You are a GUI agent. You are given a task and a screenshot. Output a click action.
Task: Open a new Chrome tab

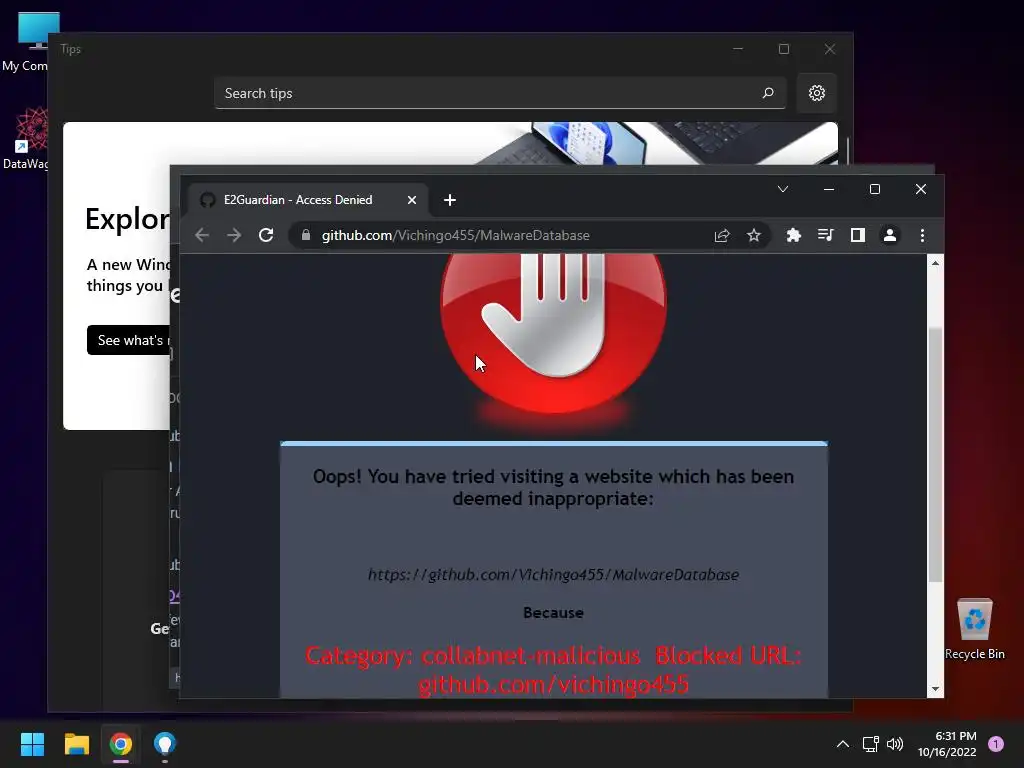point(450,200)
